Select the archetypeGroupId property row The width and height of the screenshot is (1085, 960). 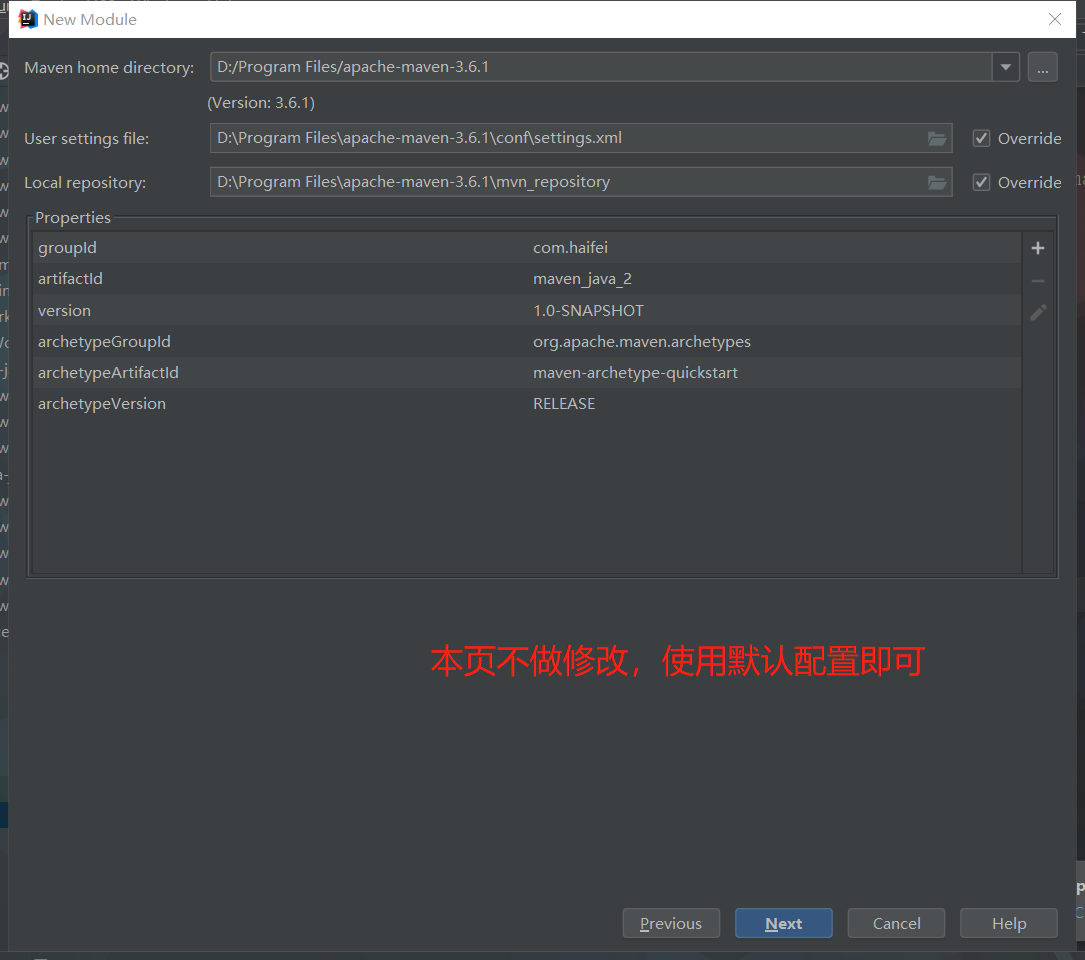(x=527, y=342)
